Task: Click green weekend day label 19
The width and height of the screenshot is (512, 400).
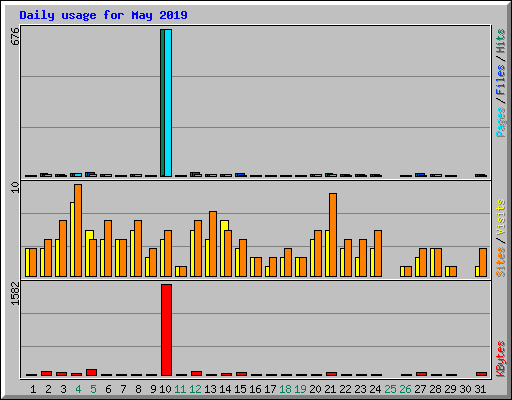Action: (x=300, y=389)
